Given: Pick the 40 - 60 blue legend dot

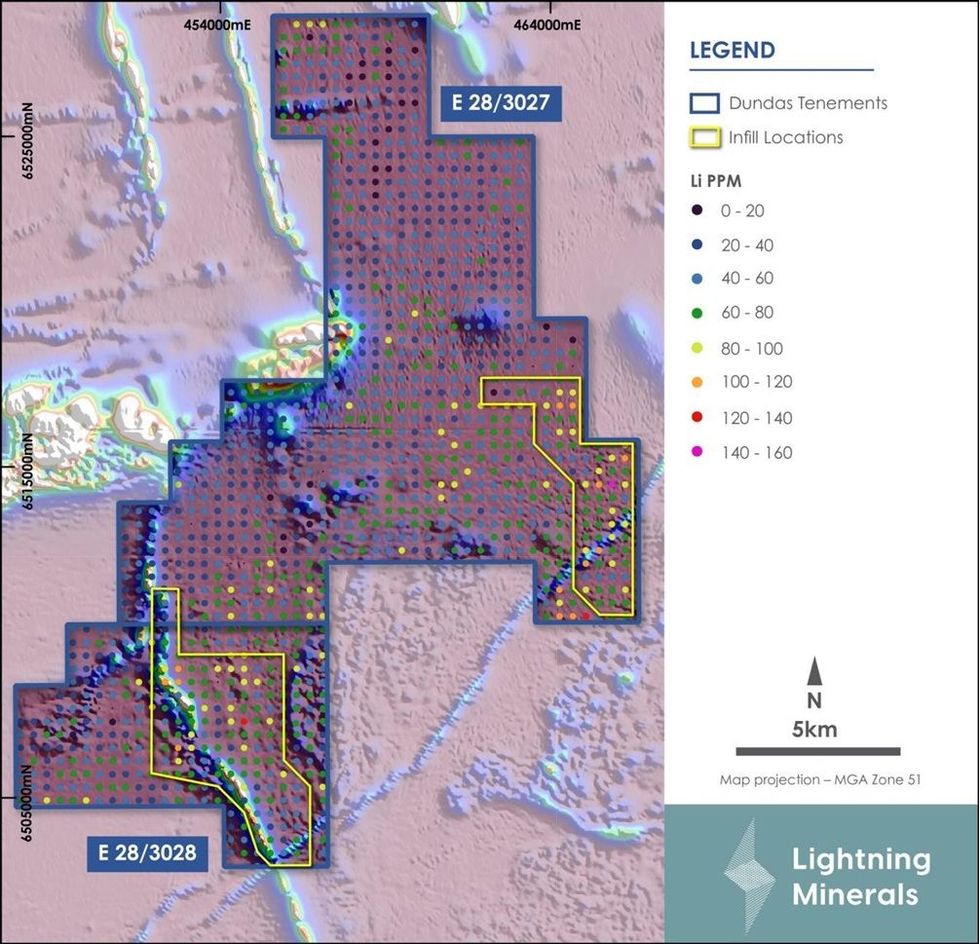Looking at the screenshot, I should click(x=698, y=278).
